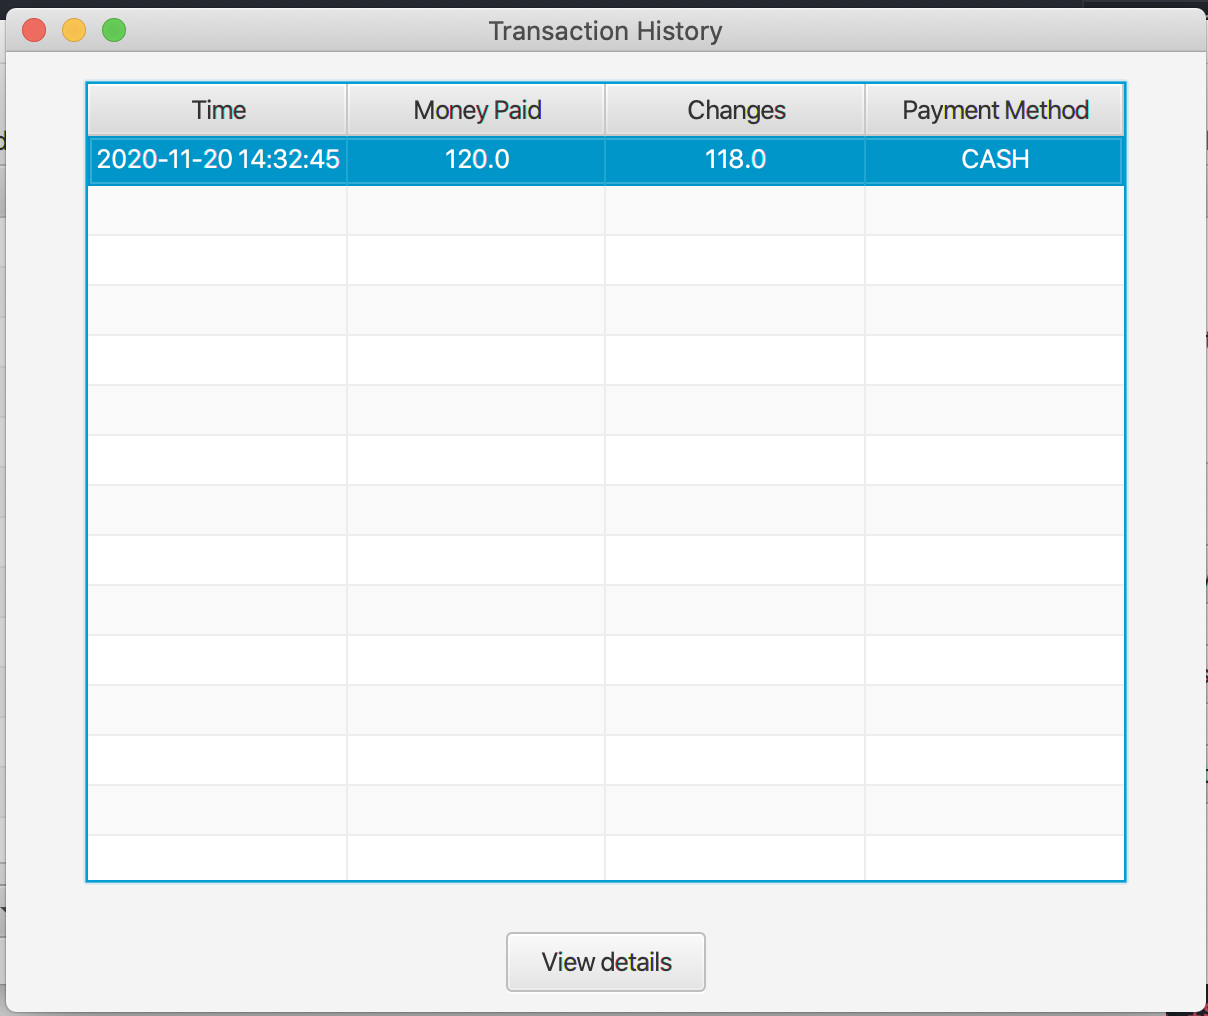Click the last empty table row
Viewport: 1208px width, 1016px height.
coord(605,857)
